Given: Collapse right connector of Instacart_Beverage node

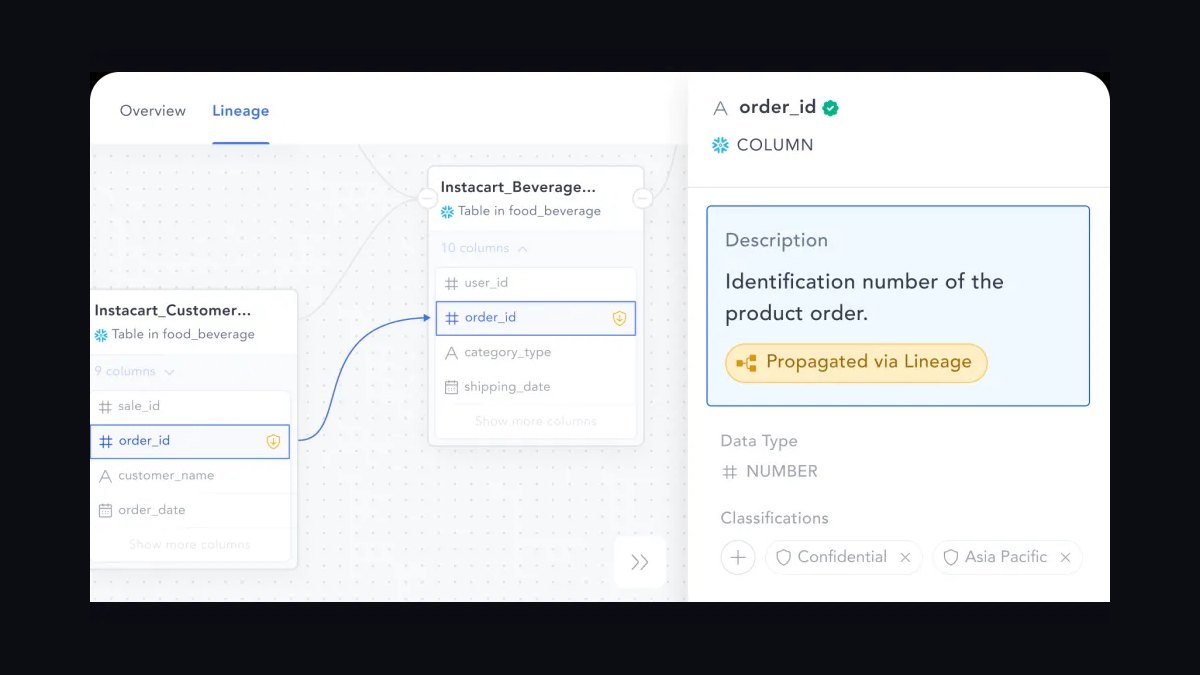Looking at the screenshot, I should (643, 199).
